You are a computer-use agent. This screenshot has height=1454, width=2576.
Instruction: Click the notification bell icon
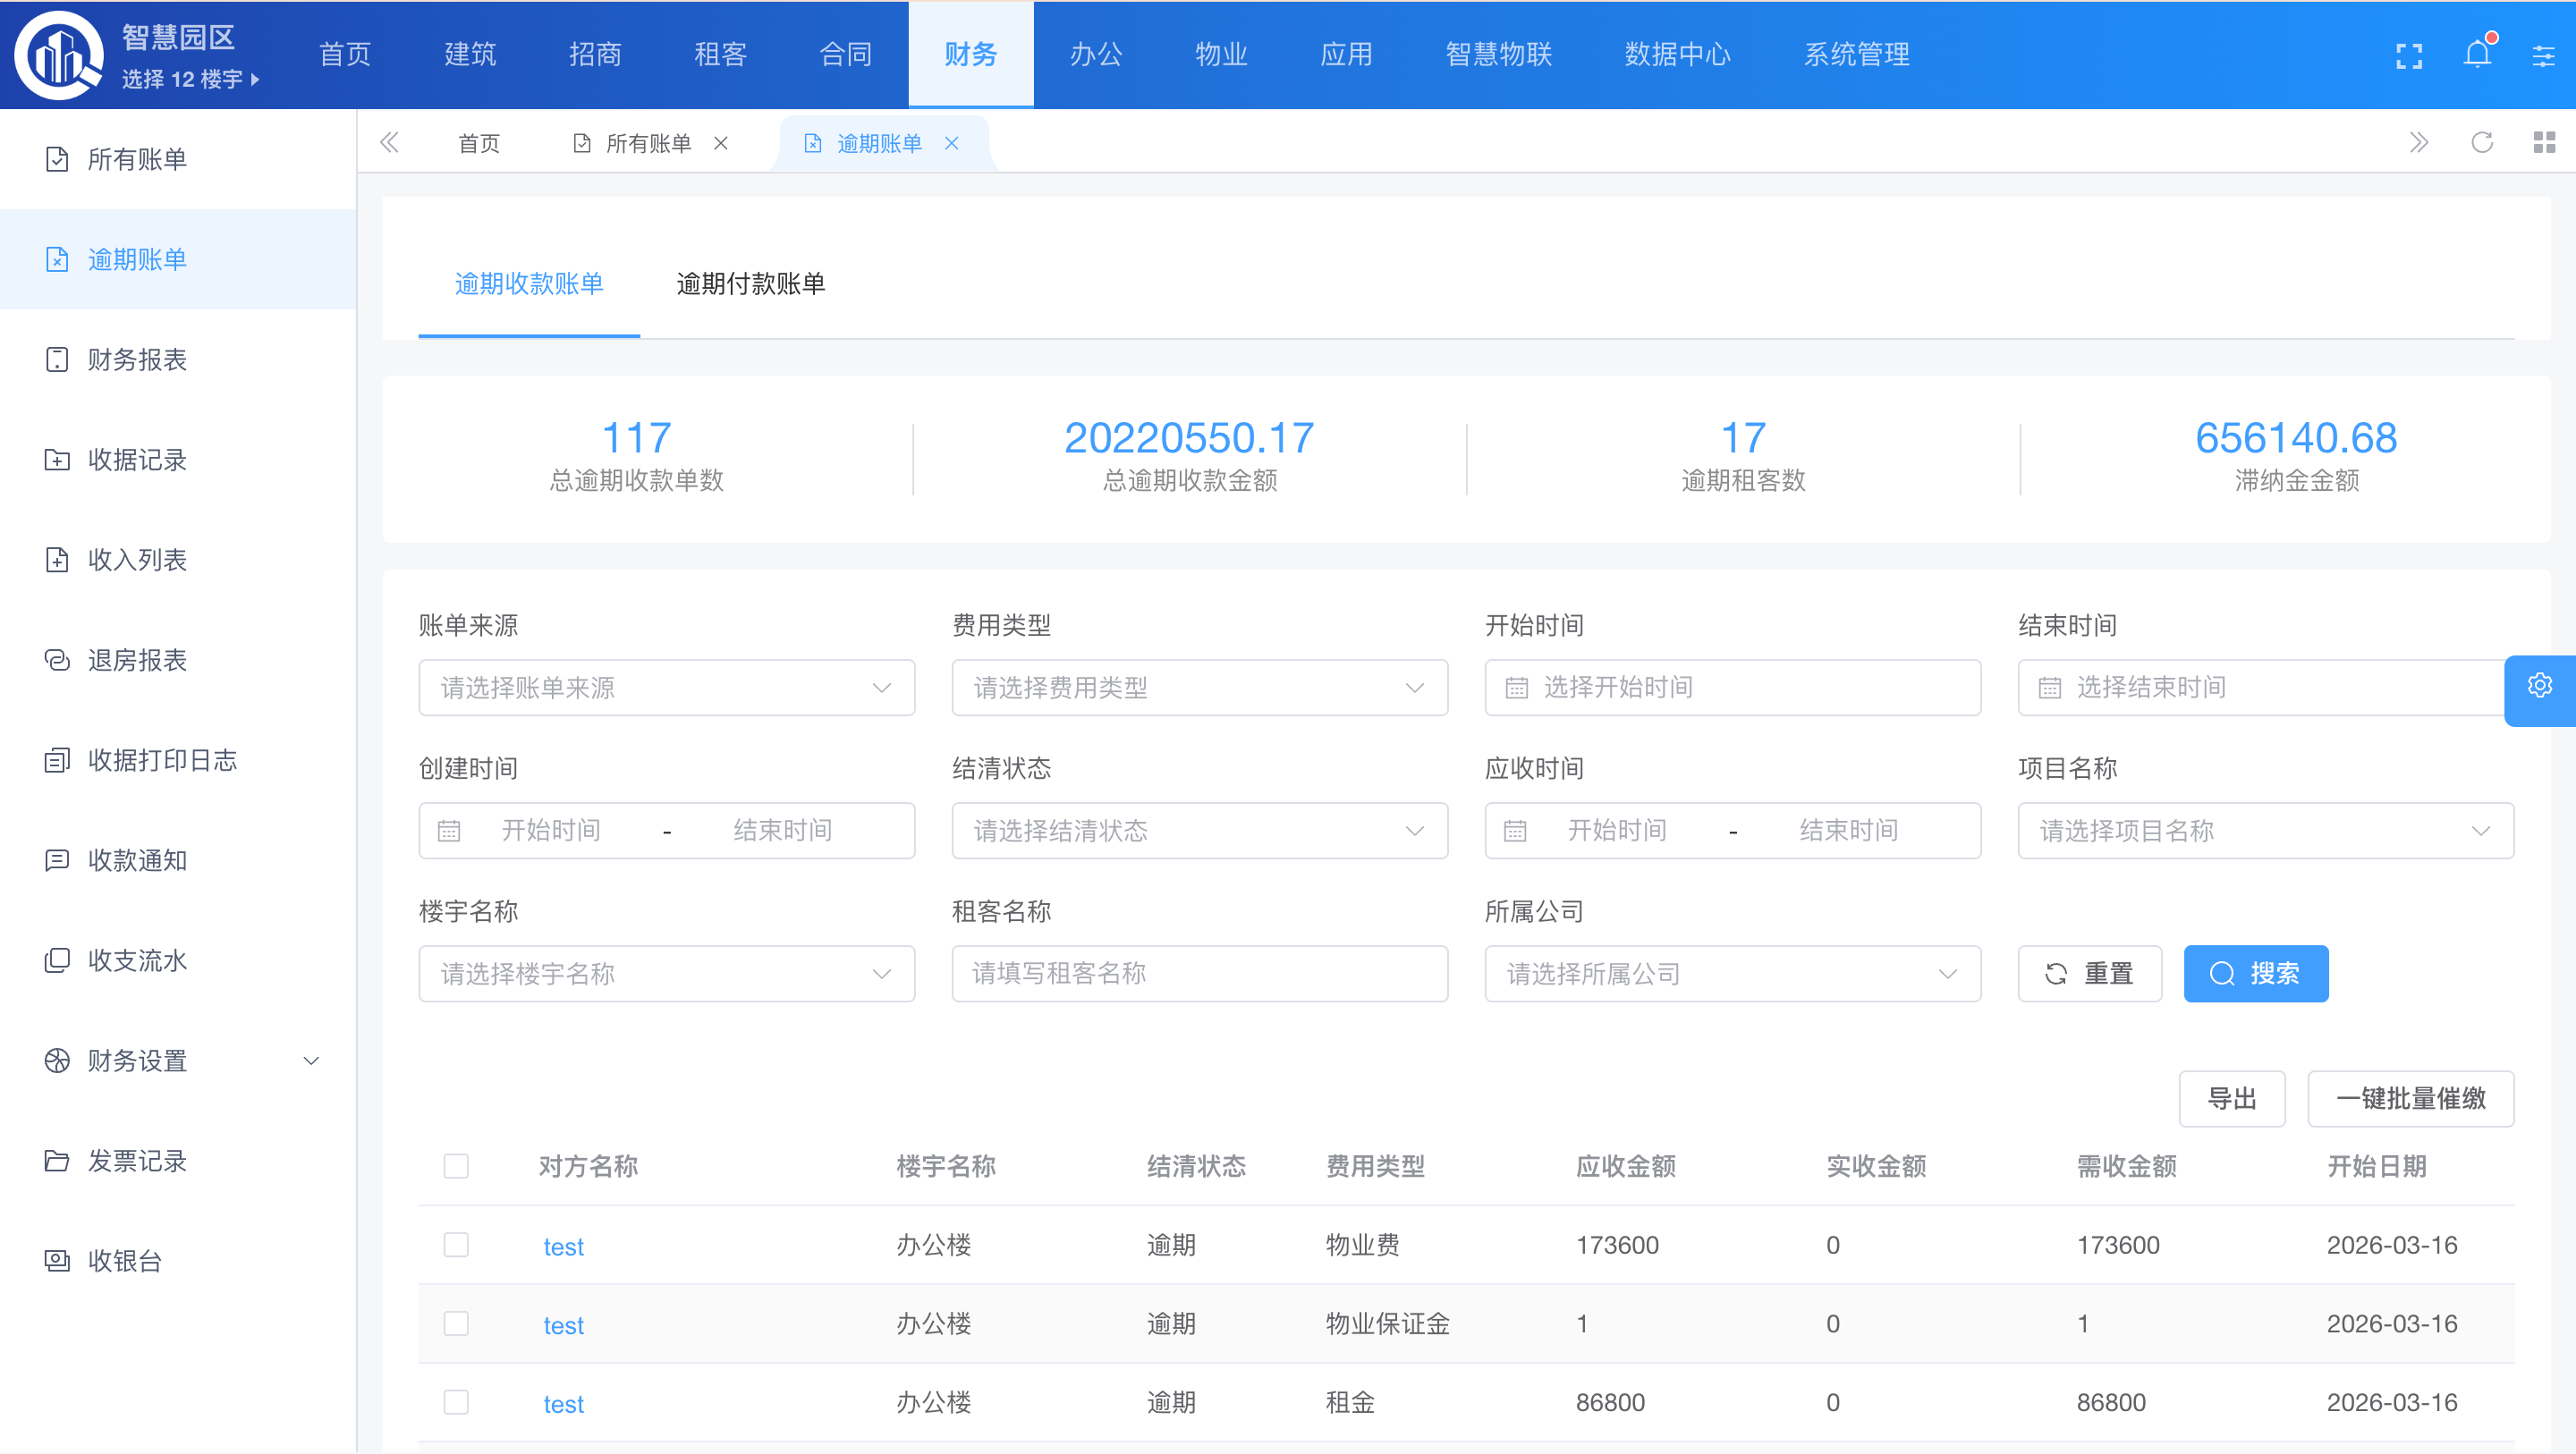tap(2477, 55)
